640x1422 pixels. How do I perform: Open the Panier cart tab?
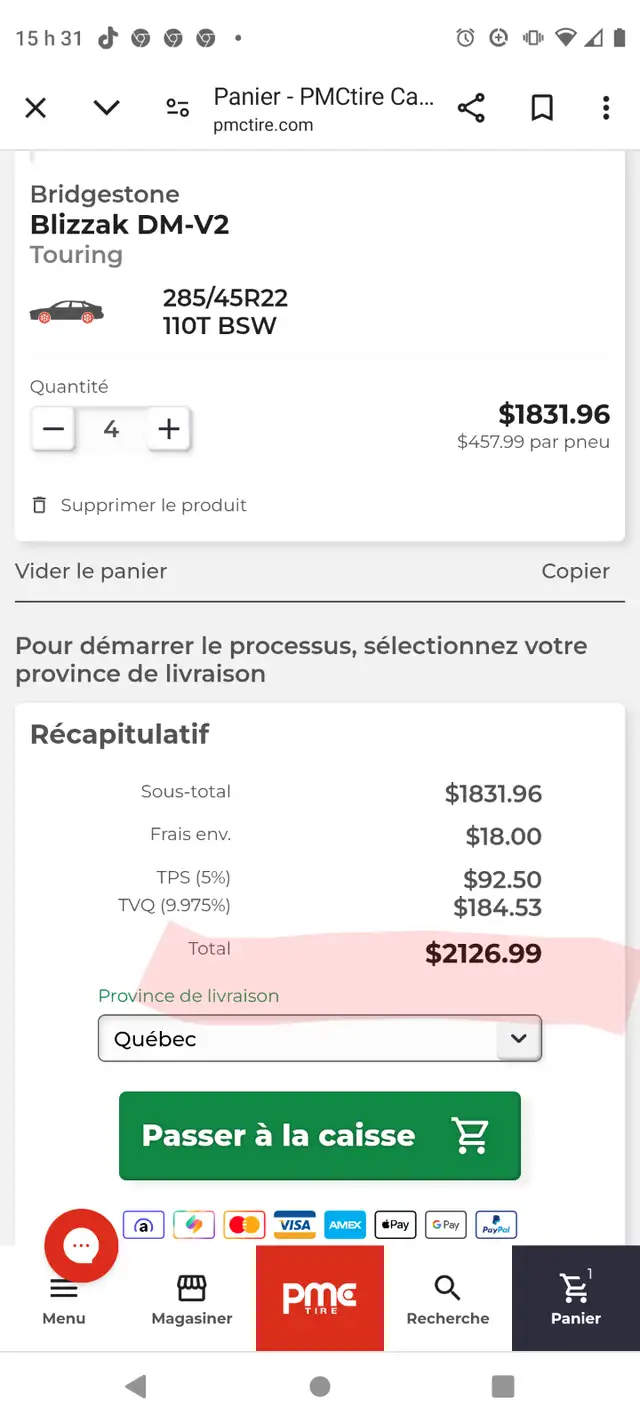[x=576, y=1298]
